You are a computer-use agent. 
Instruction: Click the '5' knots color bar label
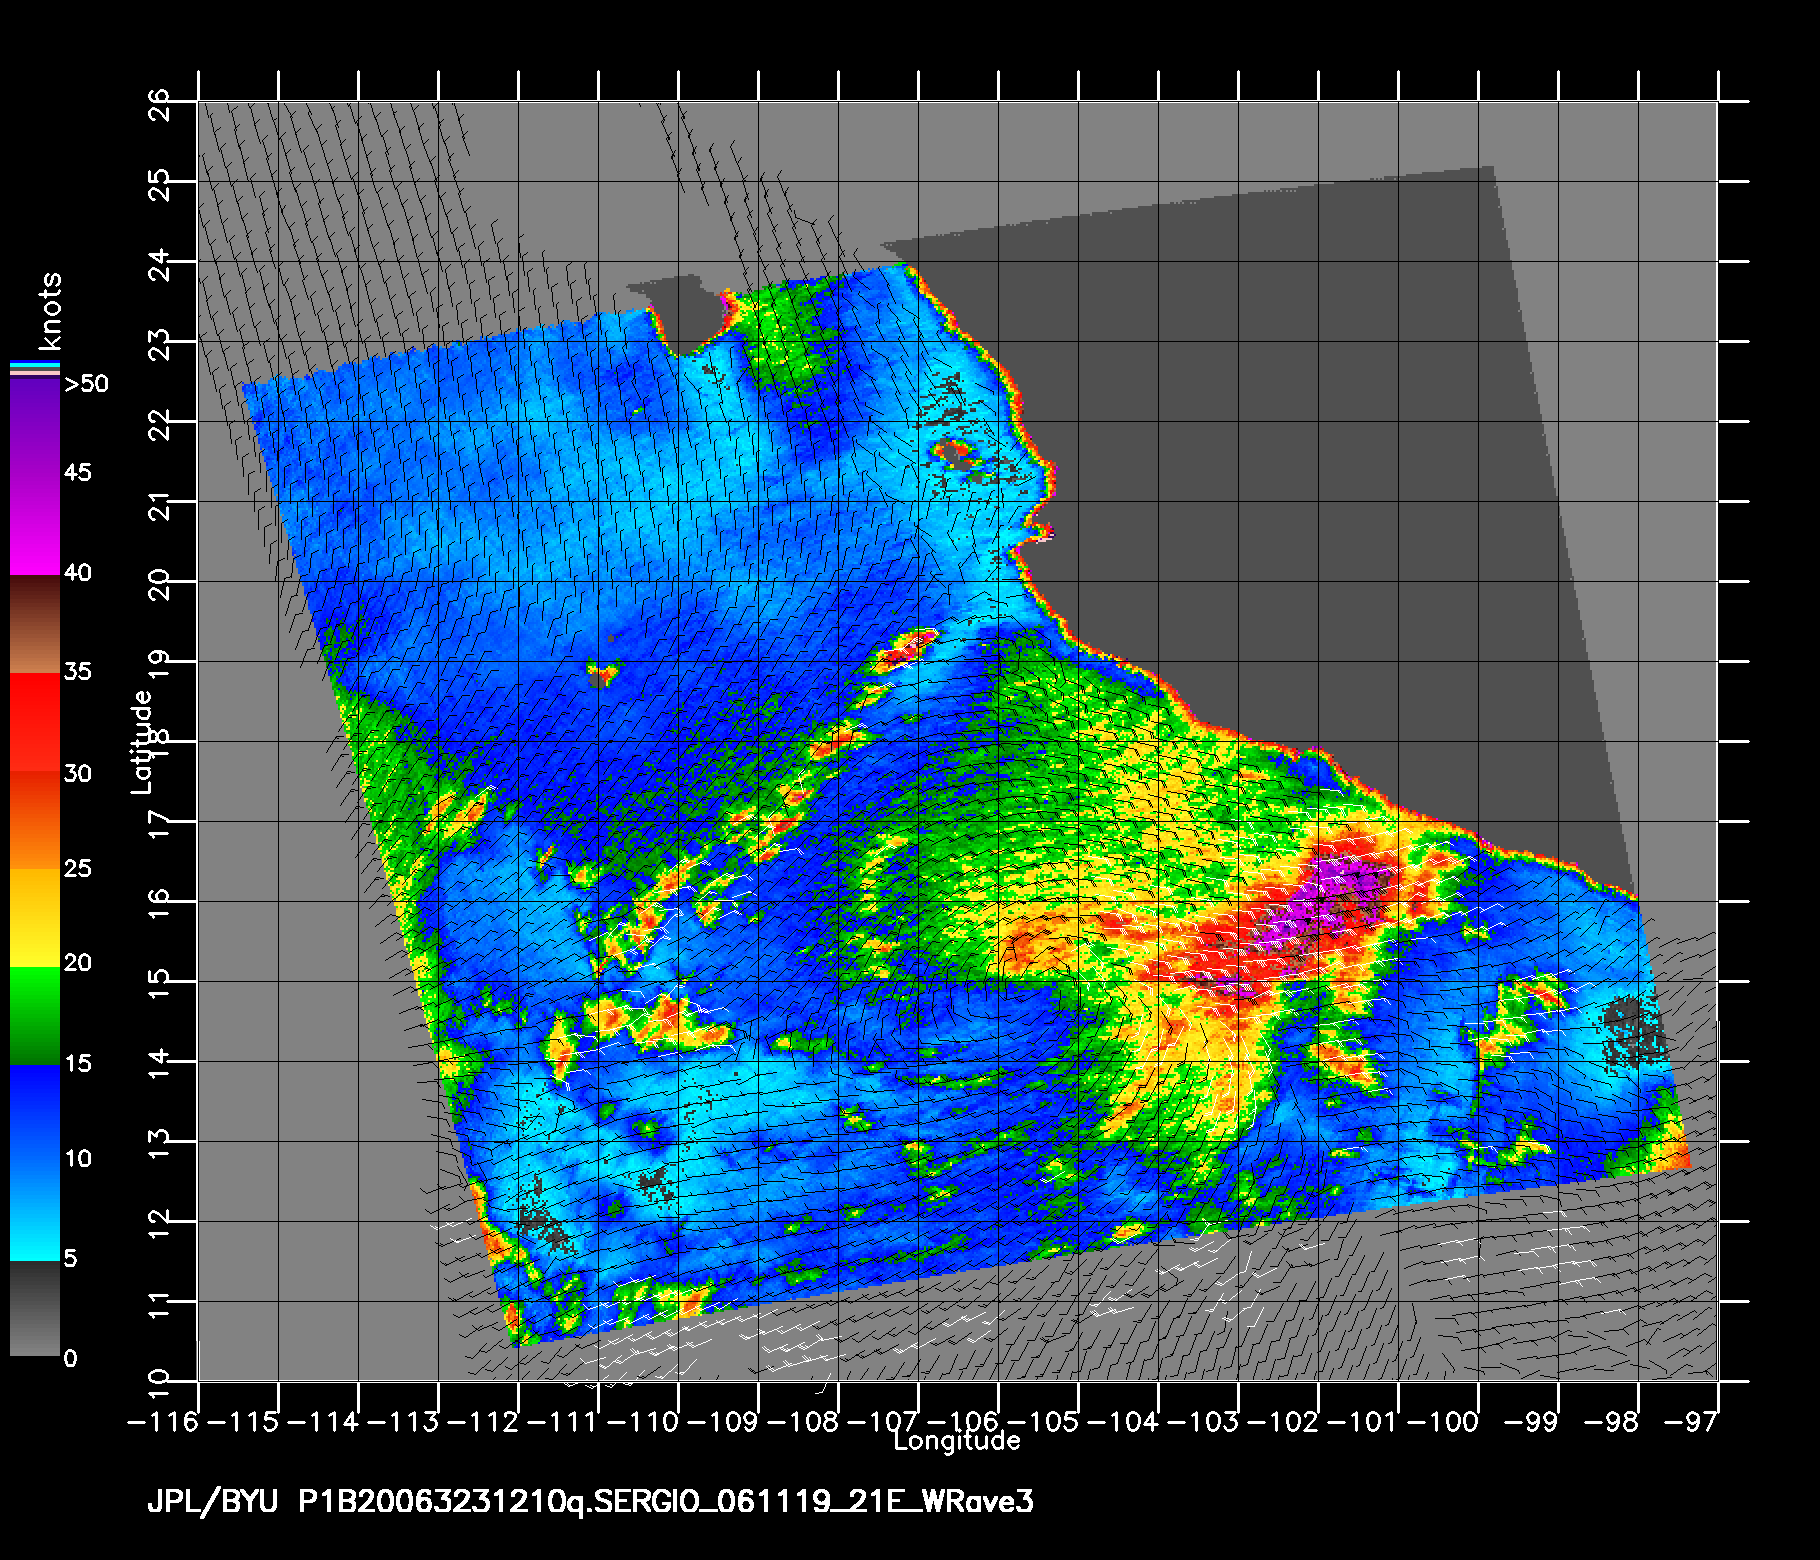pos(70,1258)
